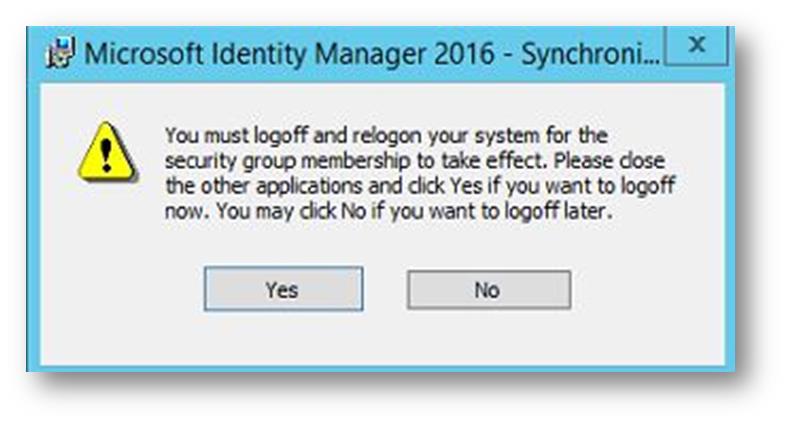Click the truncated 'Synchroni...' title text
The width and height of the screenshot is (787, 424).
pyautogui.click(x=590, y=54)
